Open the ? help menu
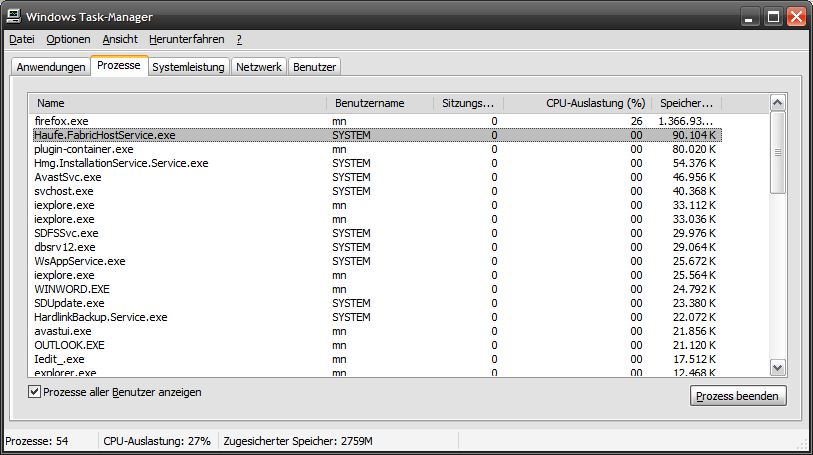The image size is (813, 455). coord(239,39)
